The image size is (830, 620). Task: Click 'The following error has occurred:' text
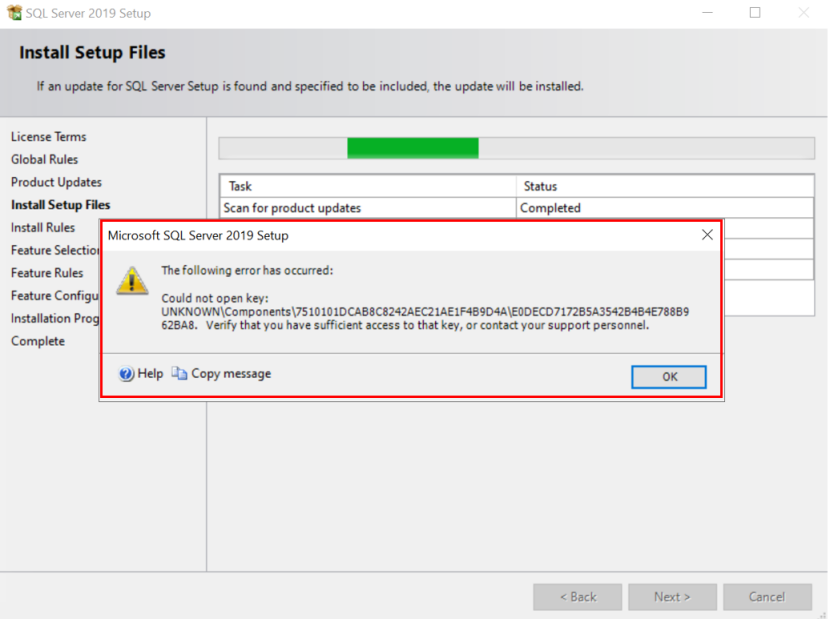click(x=247, y=271)
